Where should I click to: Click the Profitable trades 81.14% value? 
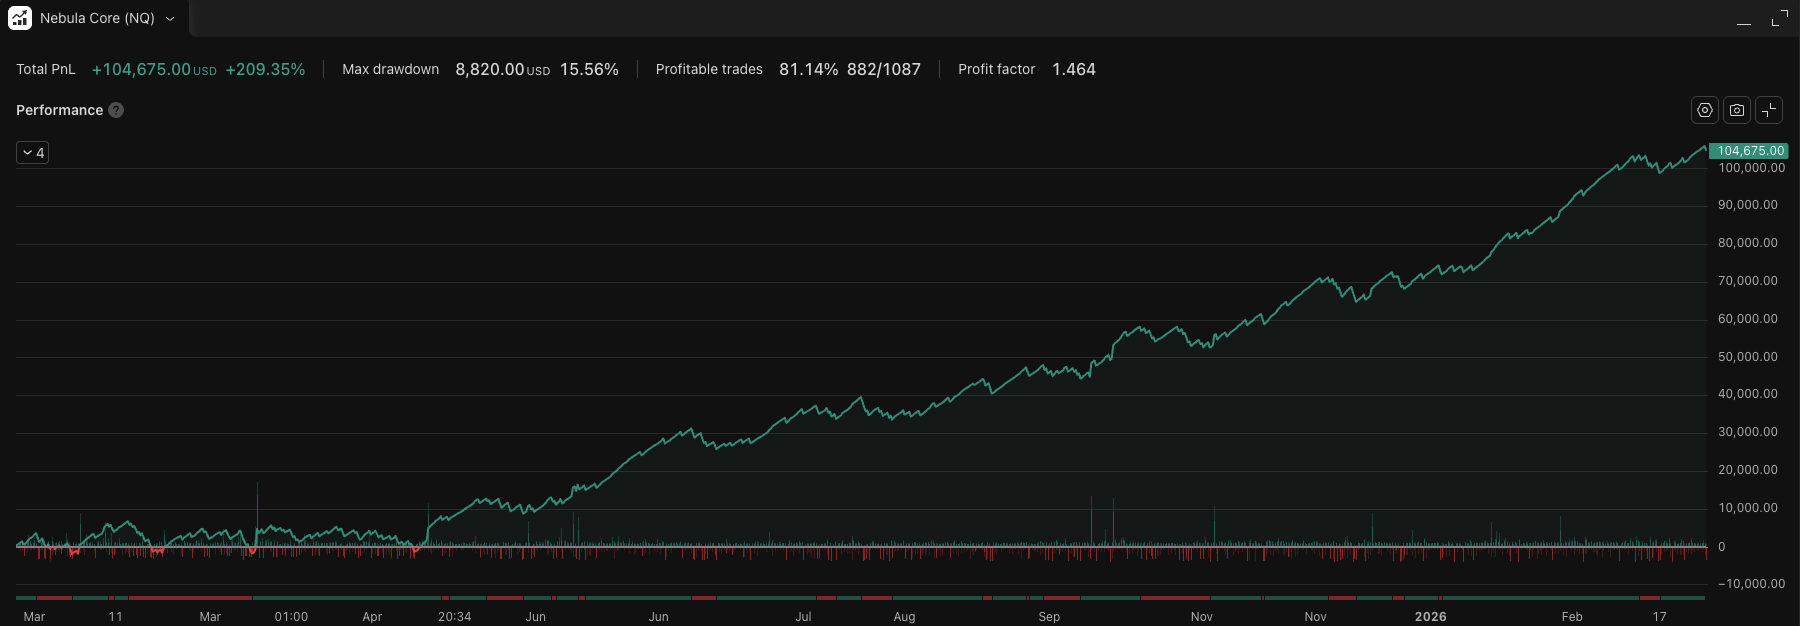point(808,69)
